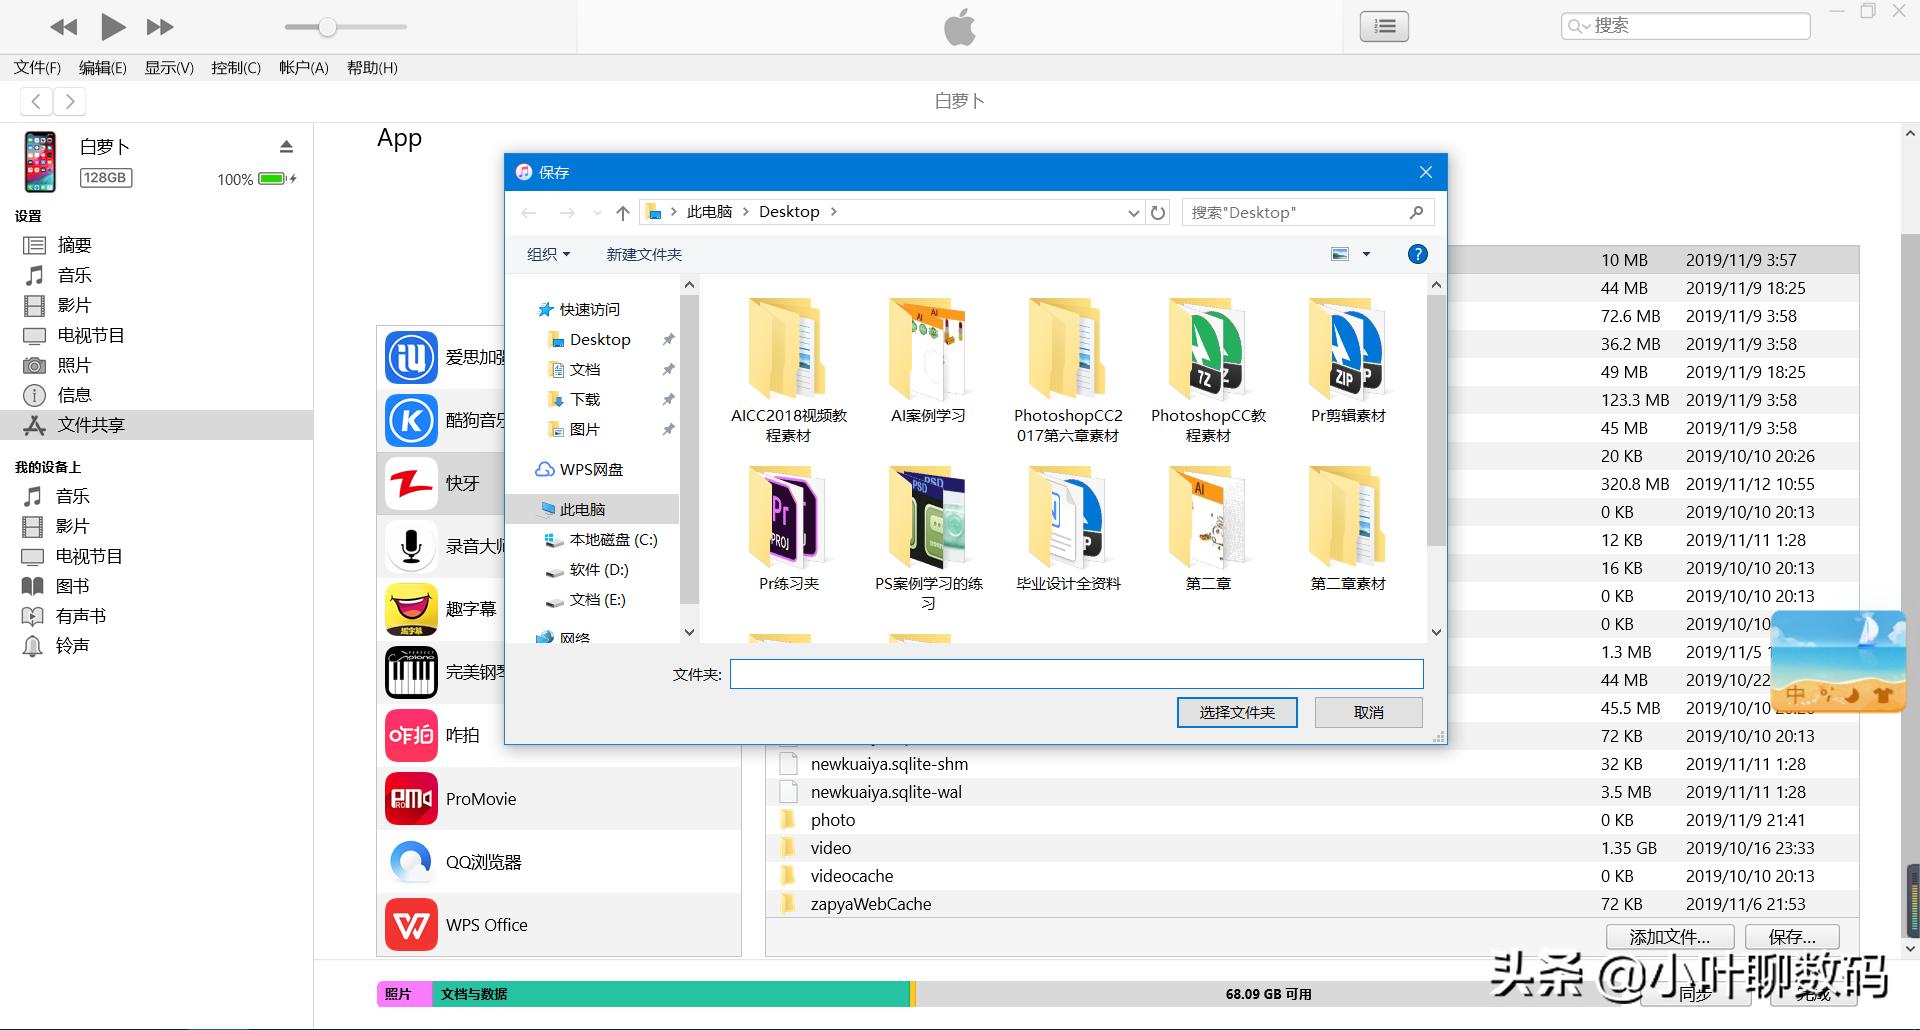1920x1030 pixels.
Task: Click the 保存... button in iTunes
Action: pos(1792,937)
